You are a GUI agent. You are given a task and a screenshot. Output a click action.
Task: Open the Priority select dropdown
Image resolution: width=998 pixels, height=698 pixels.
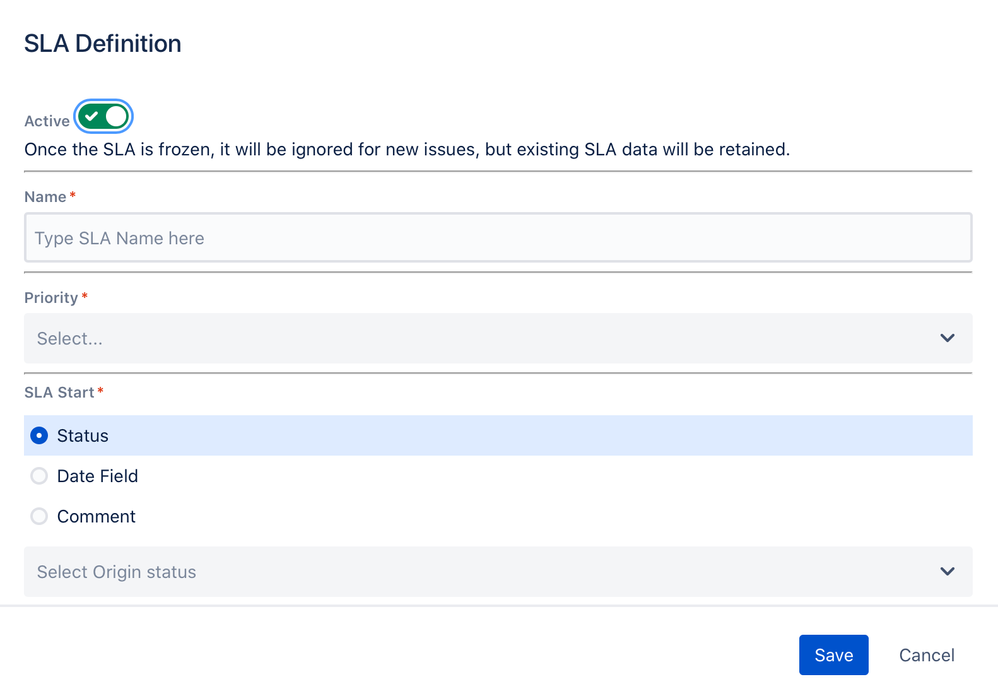(x=480, y=339)
